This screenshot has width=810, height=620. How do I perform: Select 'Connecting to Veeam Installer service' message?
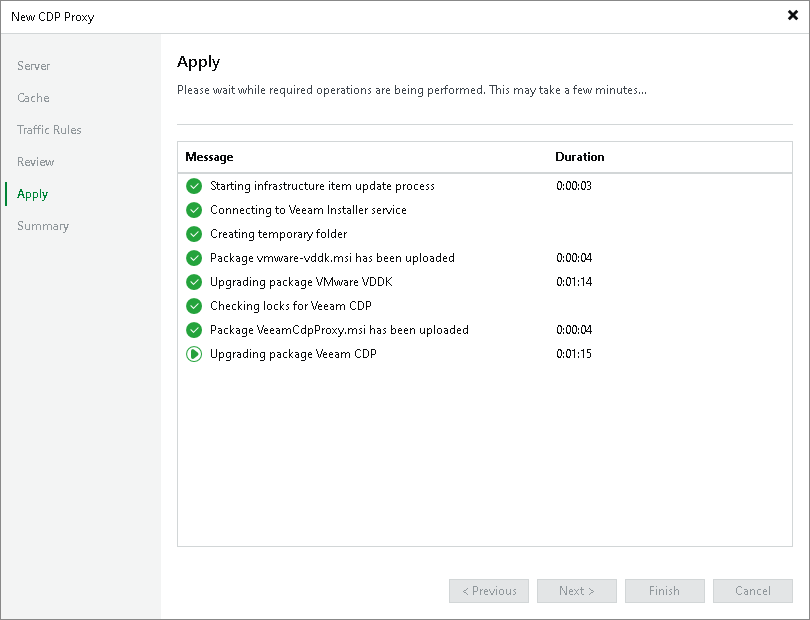(308, 210)
